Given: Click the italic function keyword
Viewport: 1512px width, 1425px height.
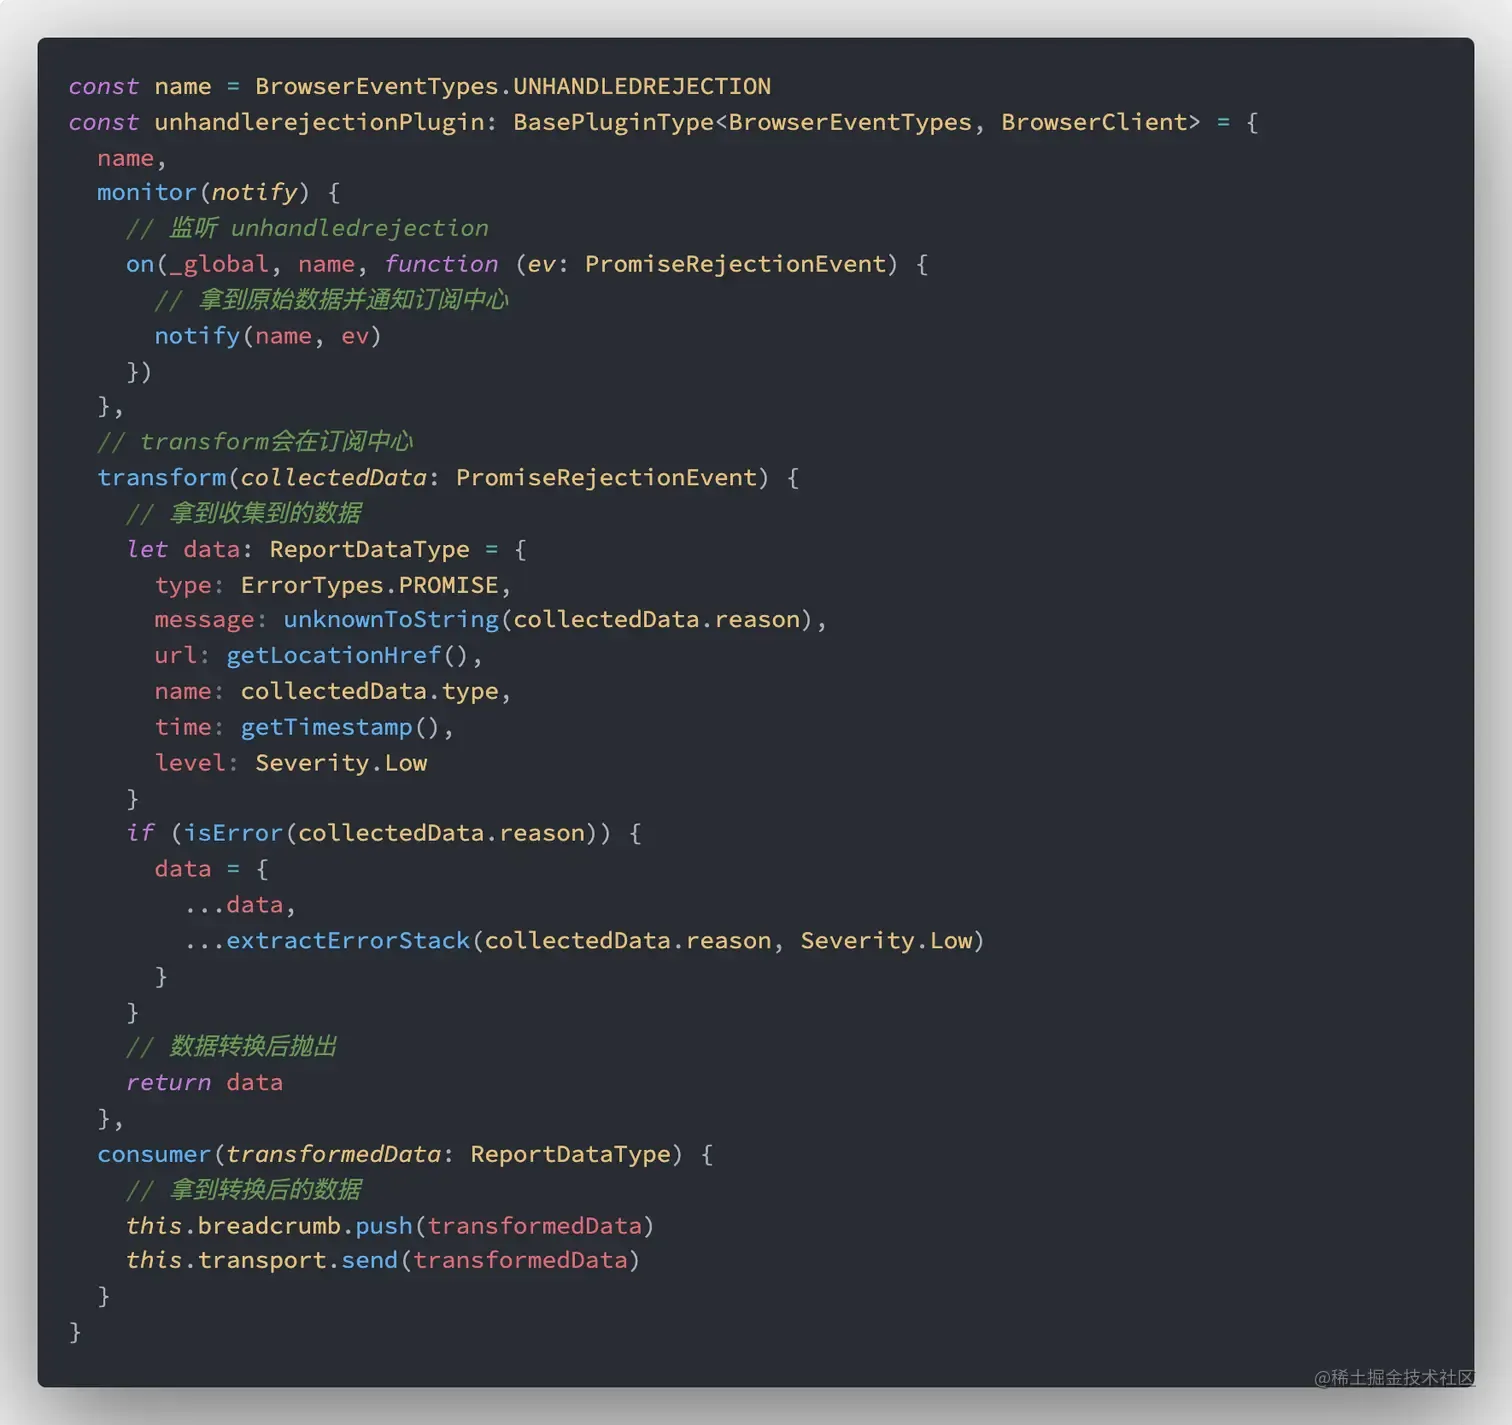Looking at the screenshot, I should (x=441, y=265).
